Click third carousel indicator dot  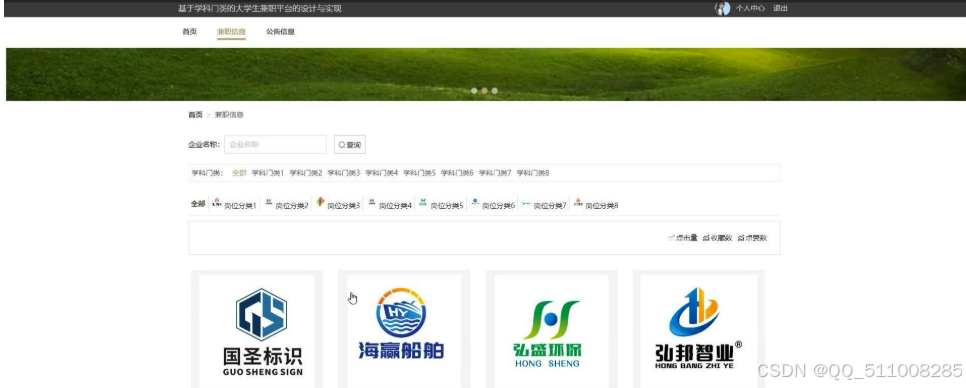[494, 91]
